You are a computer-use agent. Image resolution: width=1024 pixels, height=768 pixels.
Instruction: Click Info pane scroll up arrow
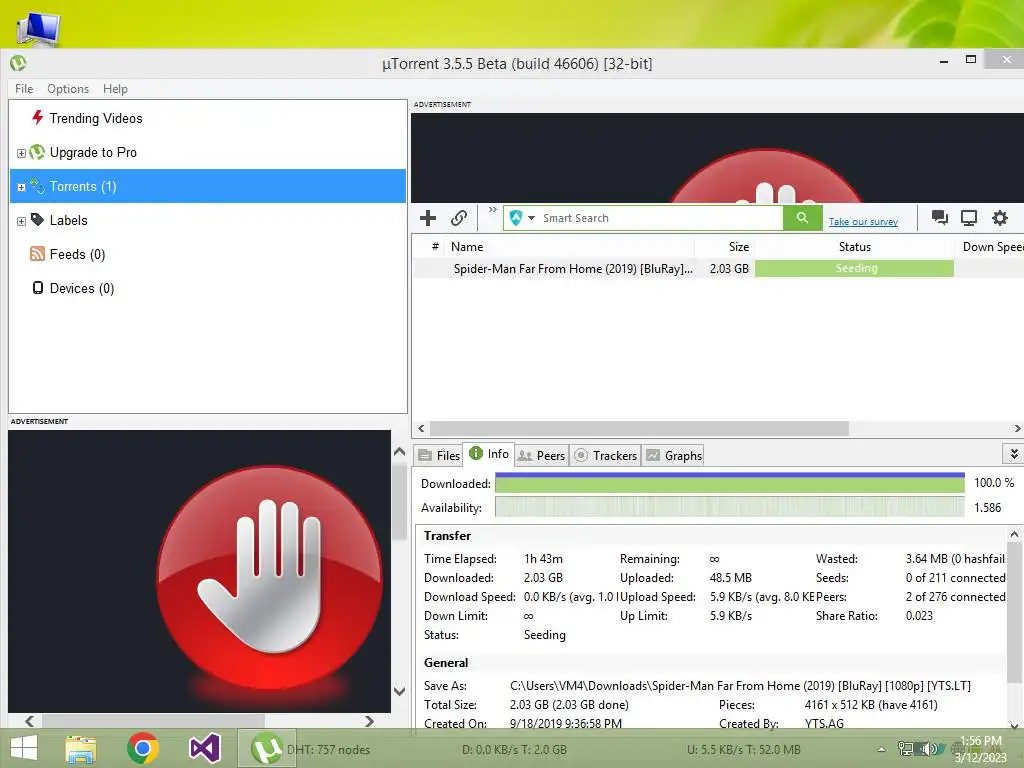[x=1014, y=535]
